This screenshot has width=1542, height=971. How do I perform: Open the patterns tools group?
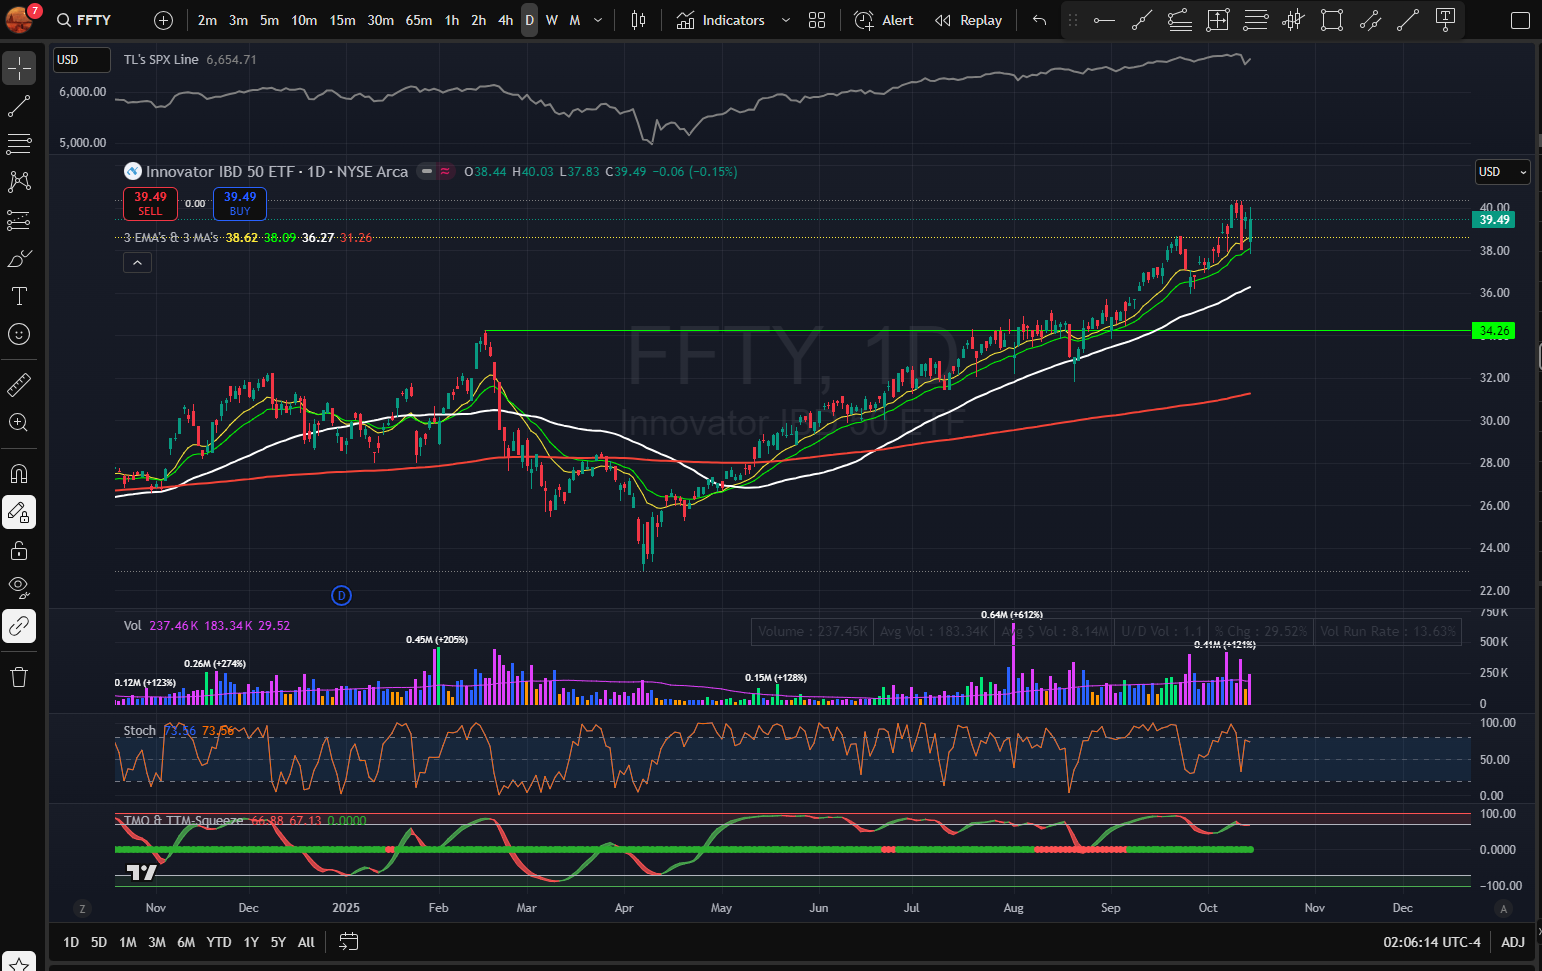click(19, 182)
